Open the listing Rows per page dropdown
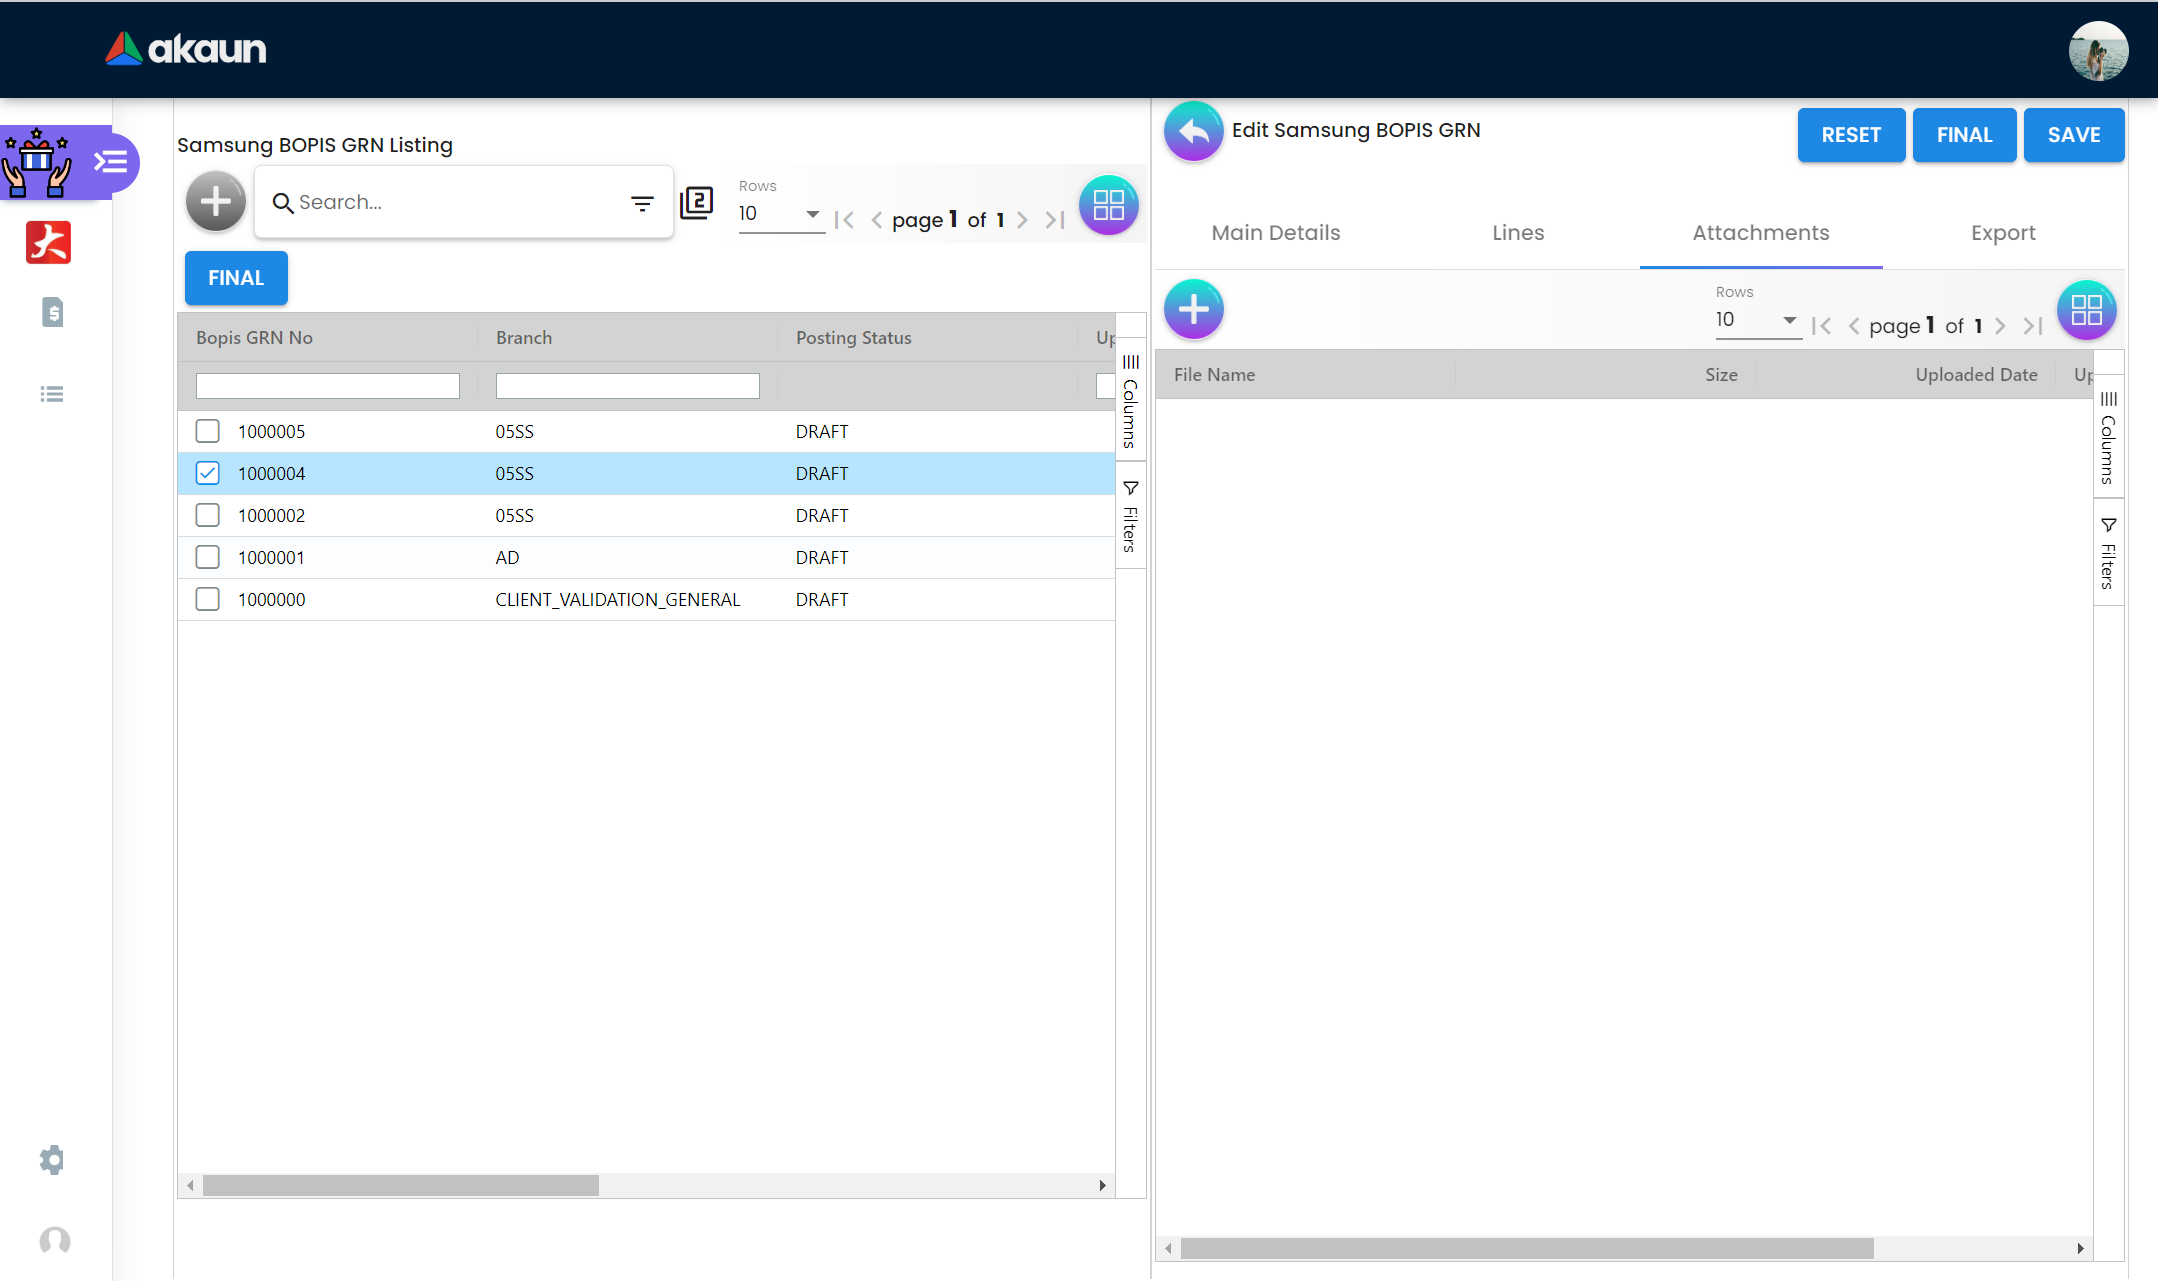2158x1281 pixels. coord(780,214)
